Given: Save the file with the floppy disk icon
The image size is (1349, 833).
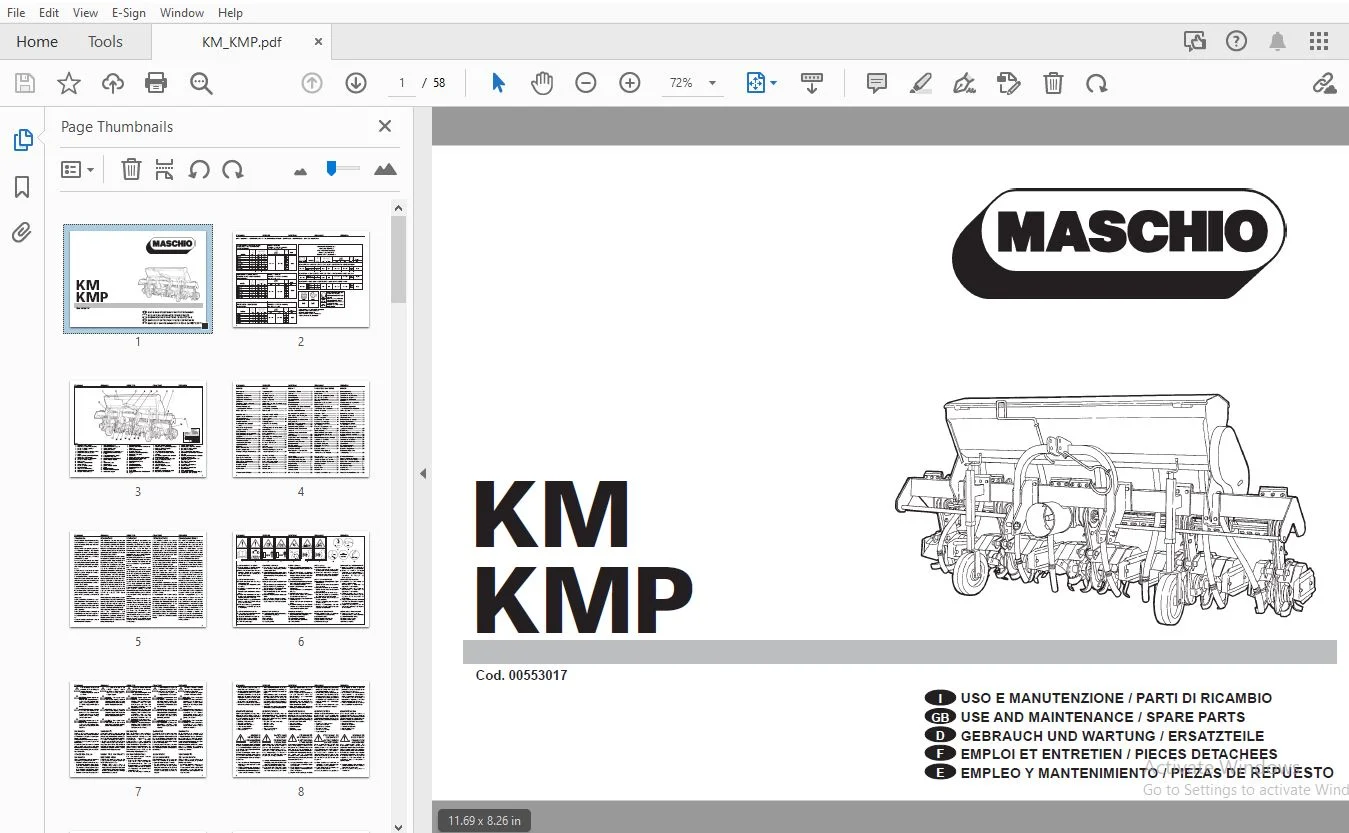Looking at the screenshot, I should [24, 84].
